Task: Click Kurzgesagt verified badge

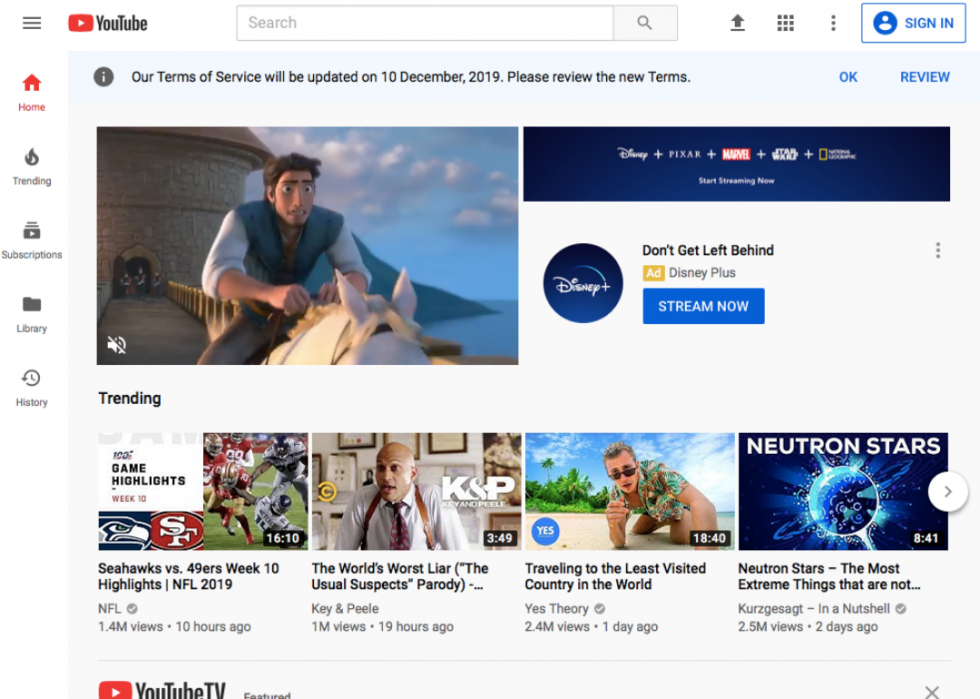Action: pyautogui.click(x=901, y=608)
